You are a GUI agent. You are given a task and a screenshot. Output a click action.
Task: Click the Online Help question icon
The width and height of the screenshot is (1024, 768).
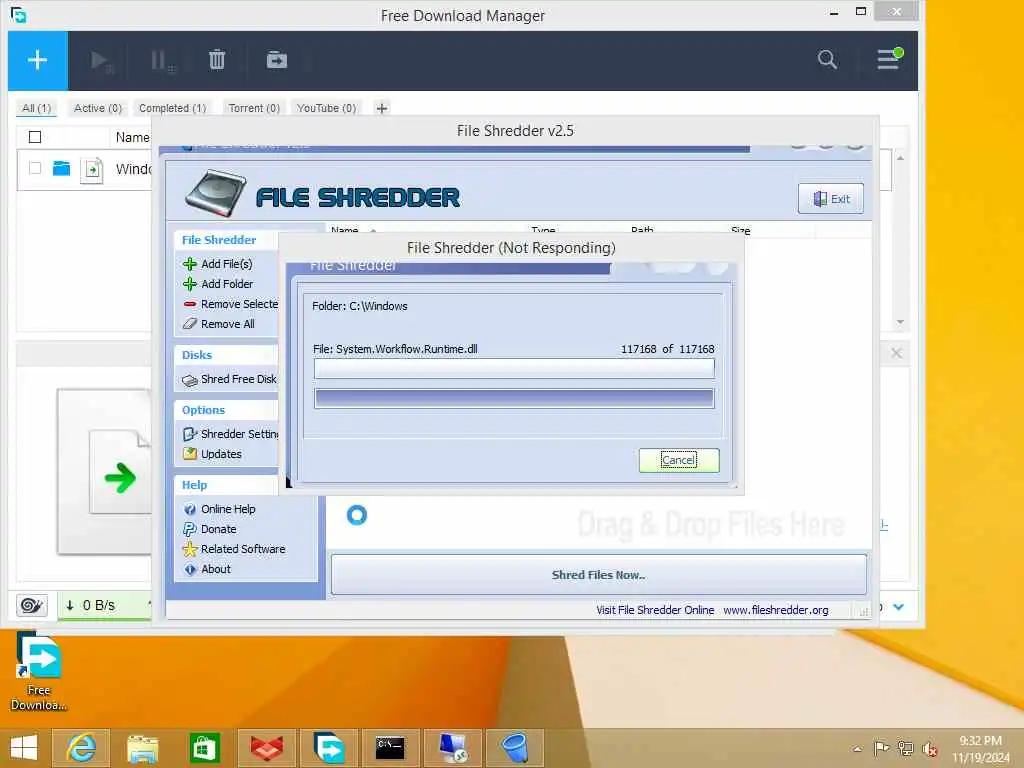pos(190,509)
